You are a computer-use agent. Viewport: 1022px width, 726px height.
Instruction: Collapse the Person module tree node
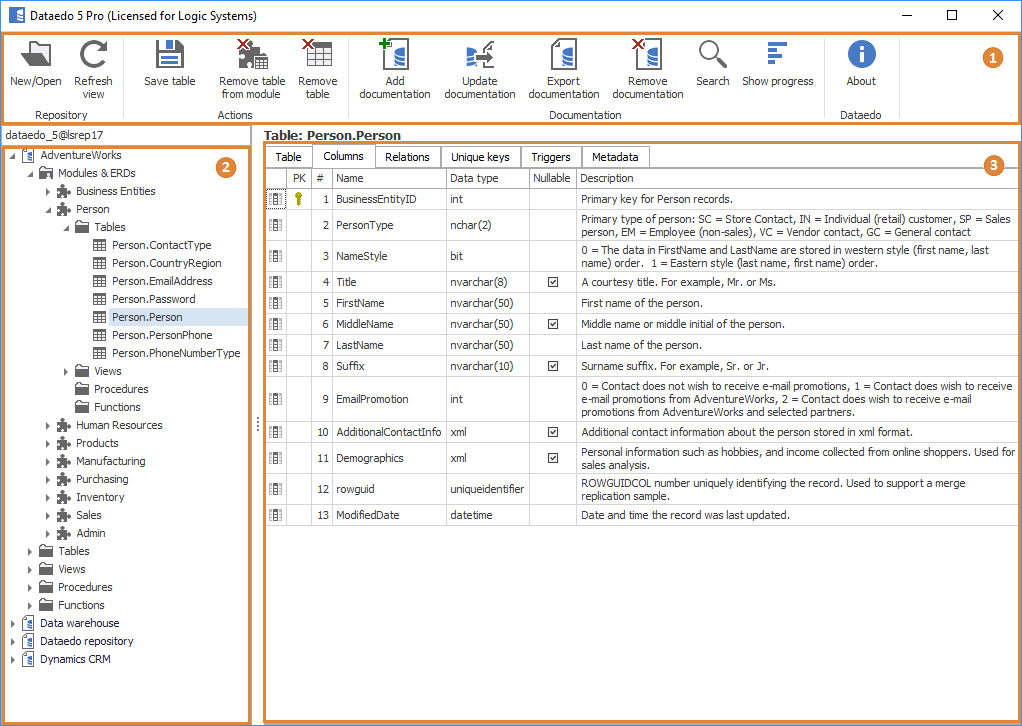point(48,210)
